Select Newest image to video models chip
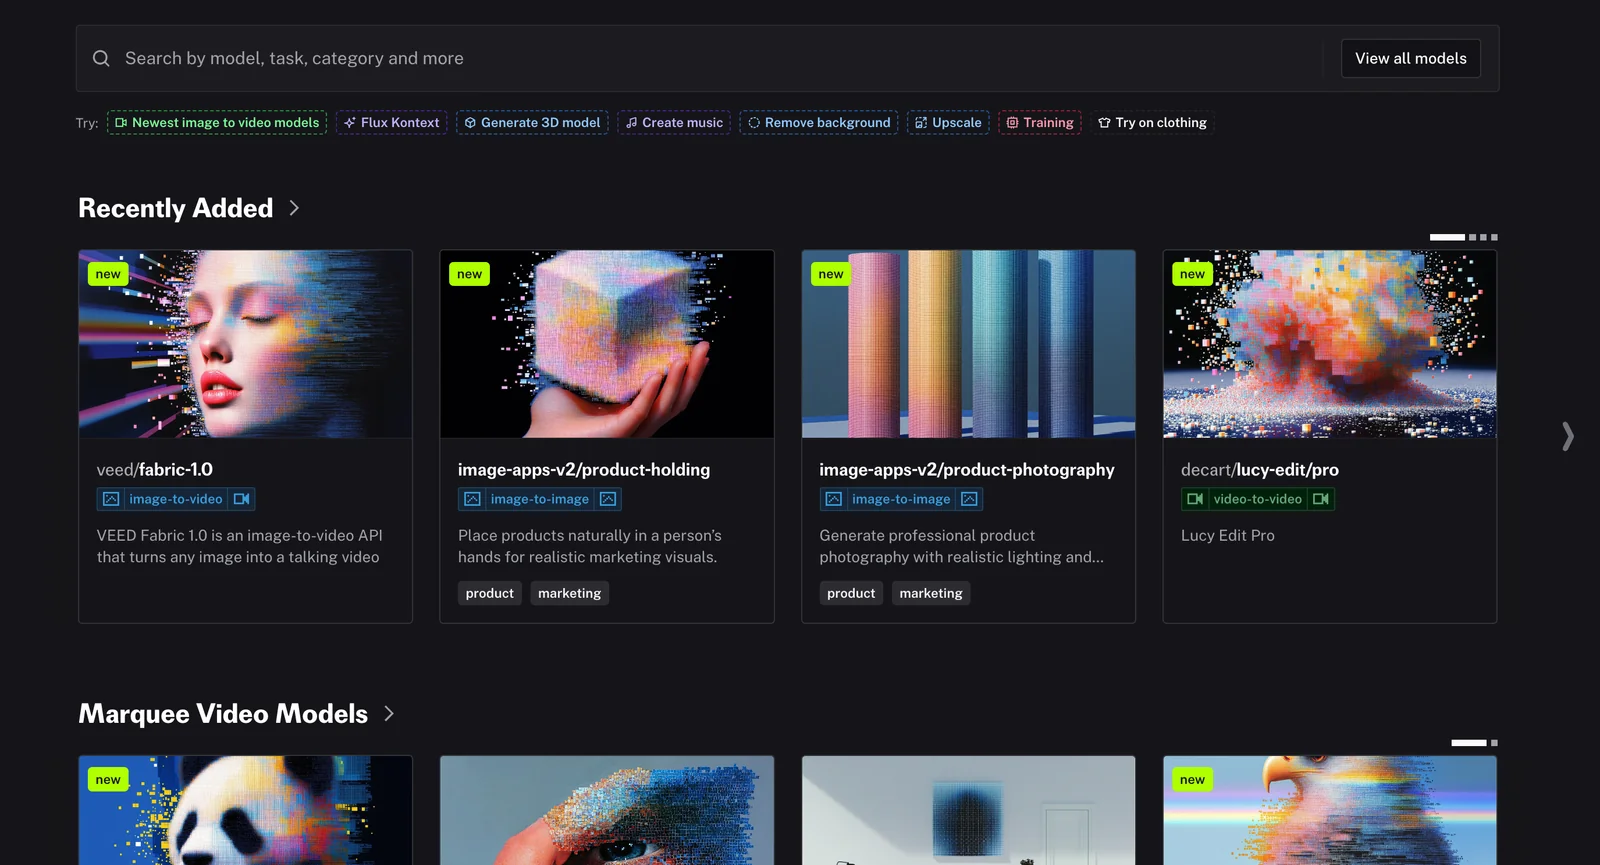The image size is (1600, 865). (217, 123)
